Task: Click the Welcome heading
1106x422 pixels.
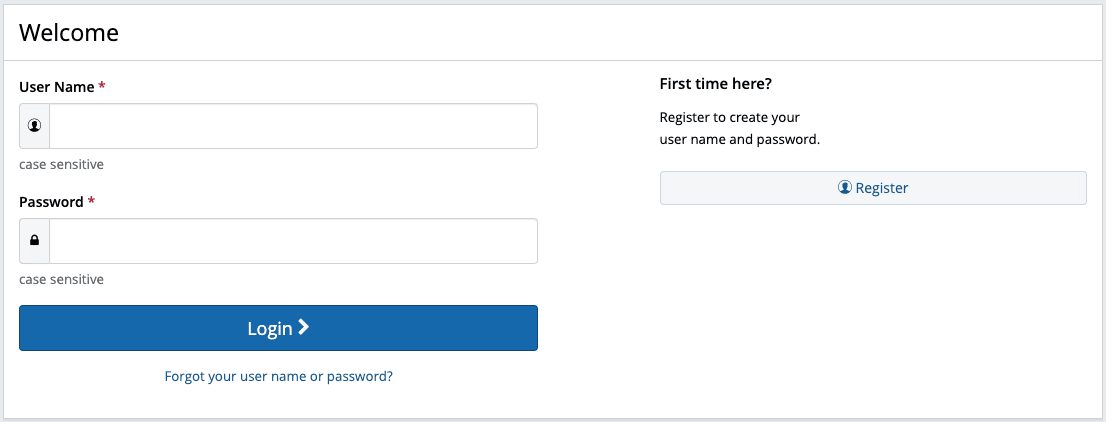Action: click(x=69, y=32)
